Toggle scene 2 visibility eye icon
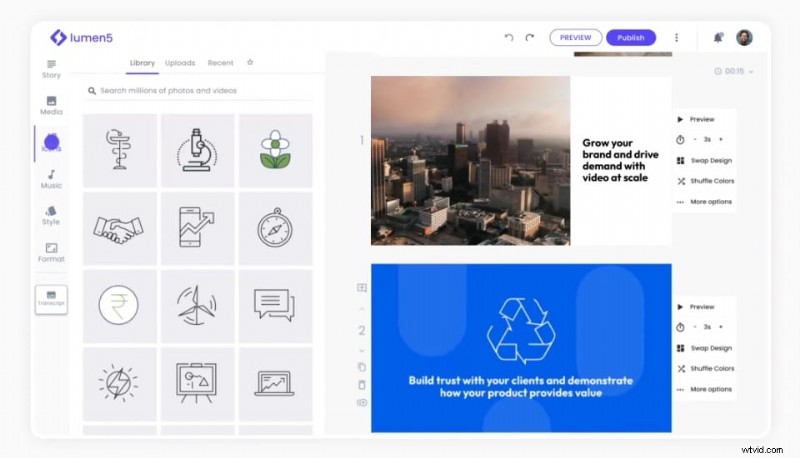Viewport: 800px width, 458px height. point(361,402)
